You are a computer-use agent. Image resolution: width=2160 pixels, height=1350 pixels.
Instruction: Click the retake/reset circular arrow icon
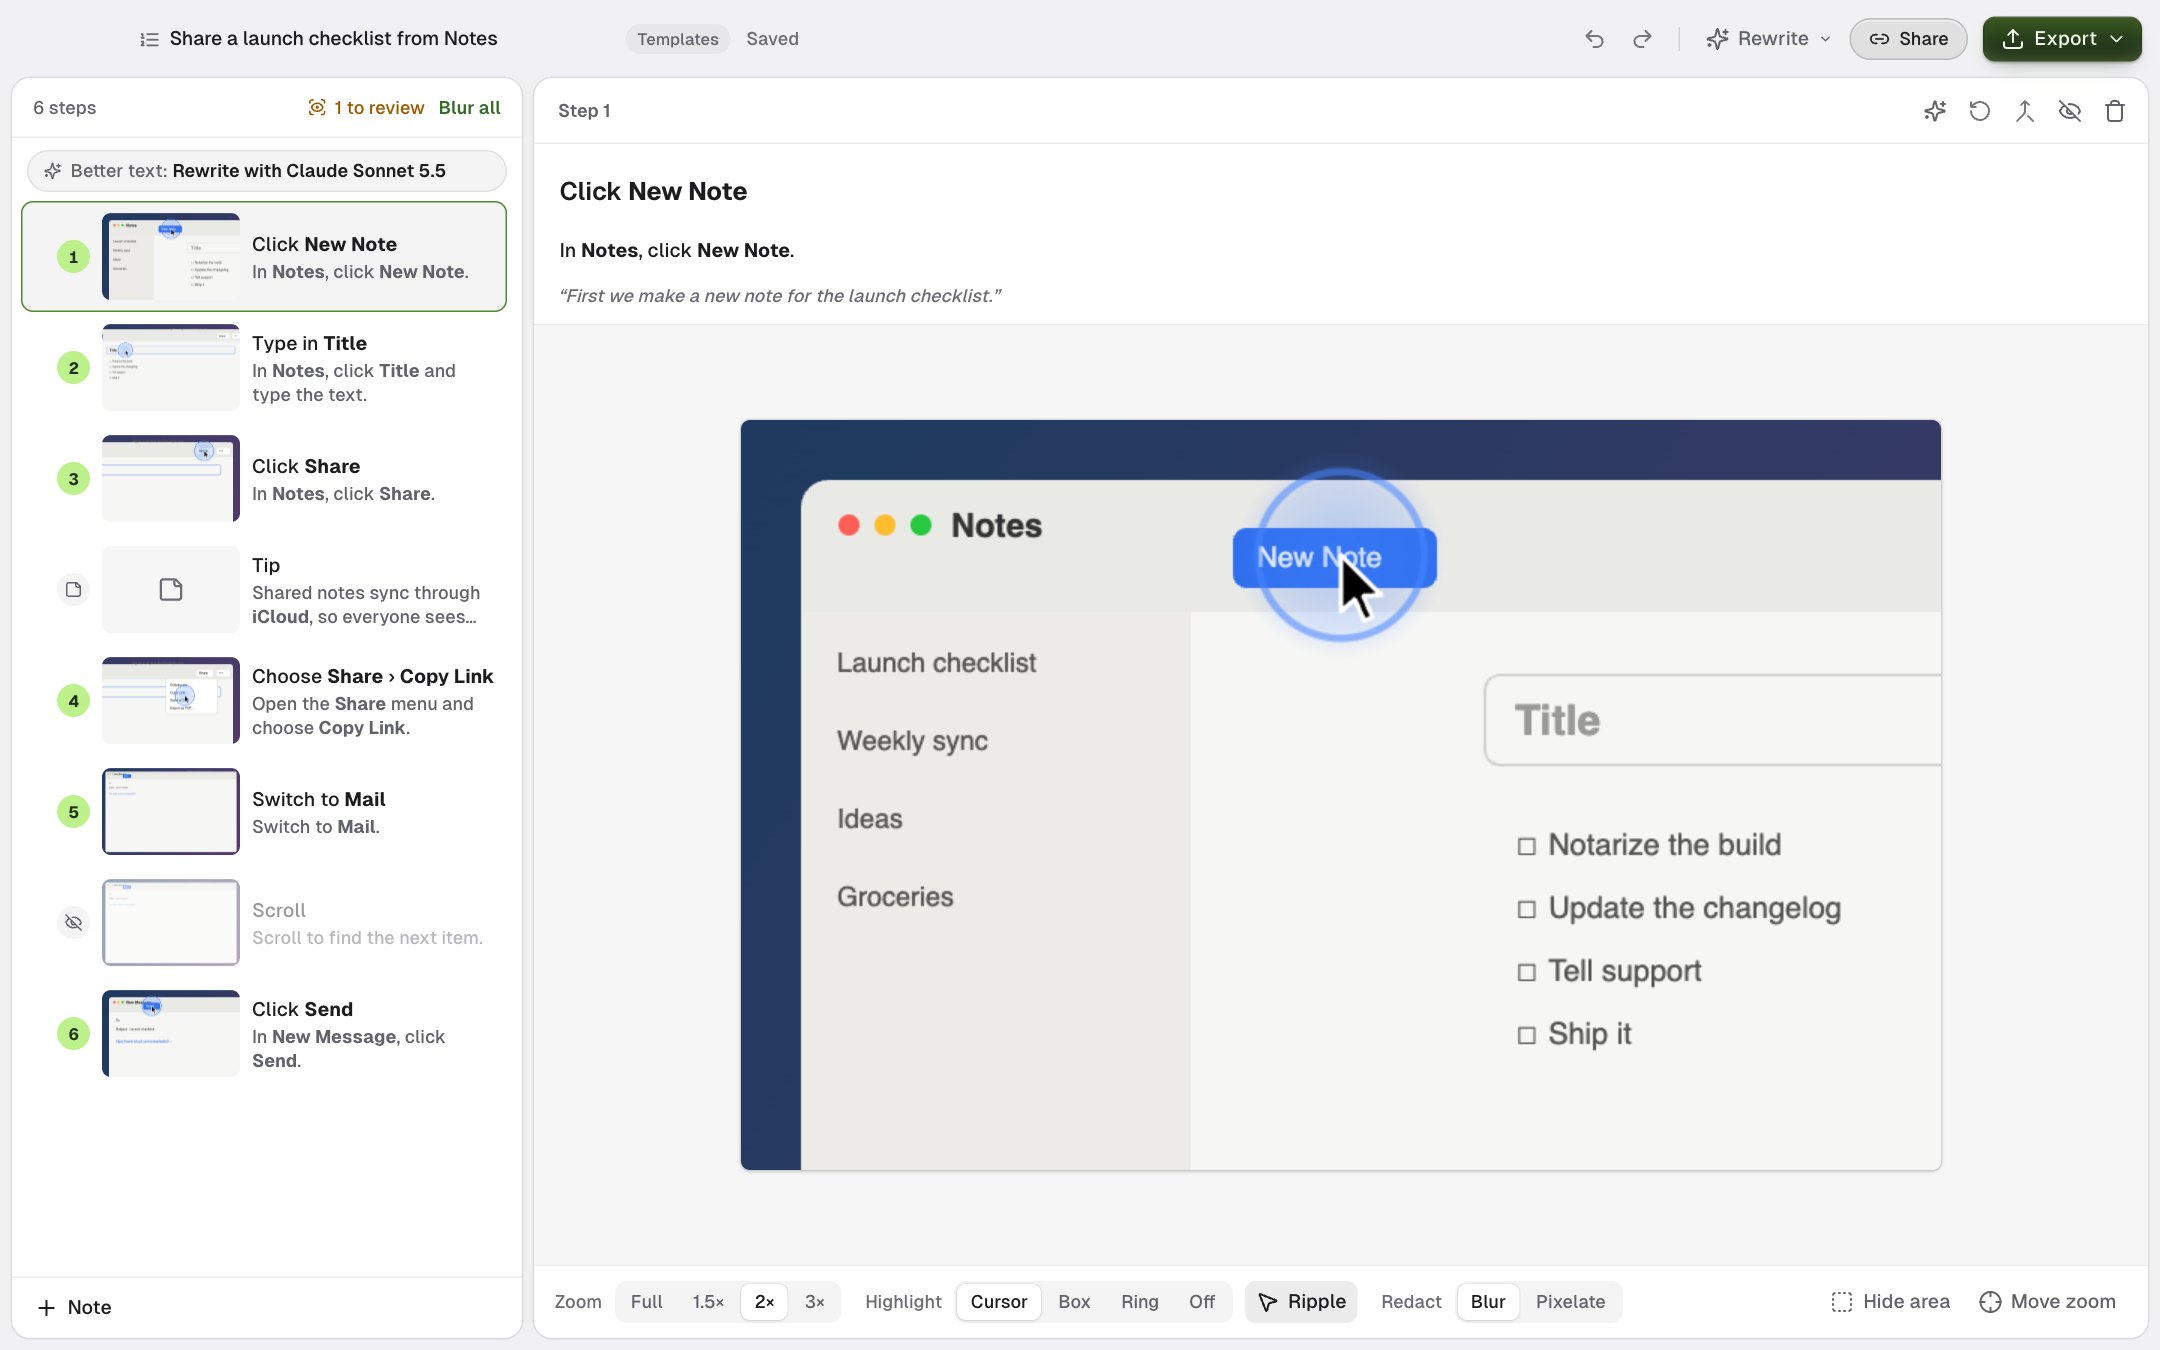(x=1980, y=111)
